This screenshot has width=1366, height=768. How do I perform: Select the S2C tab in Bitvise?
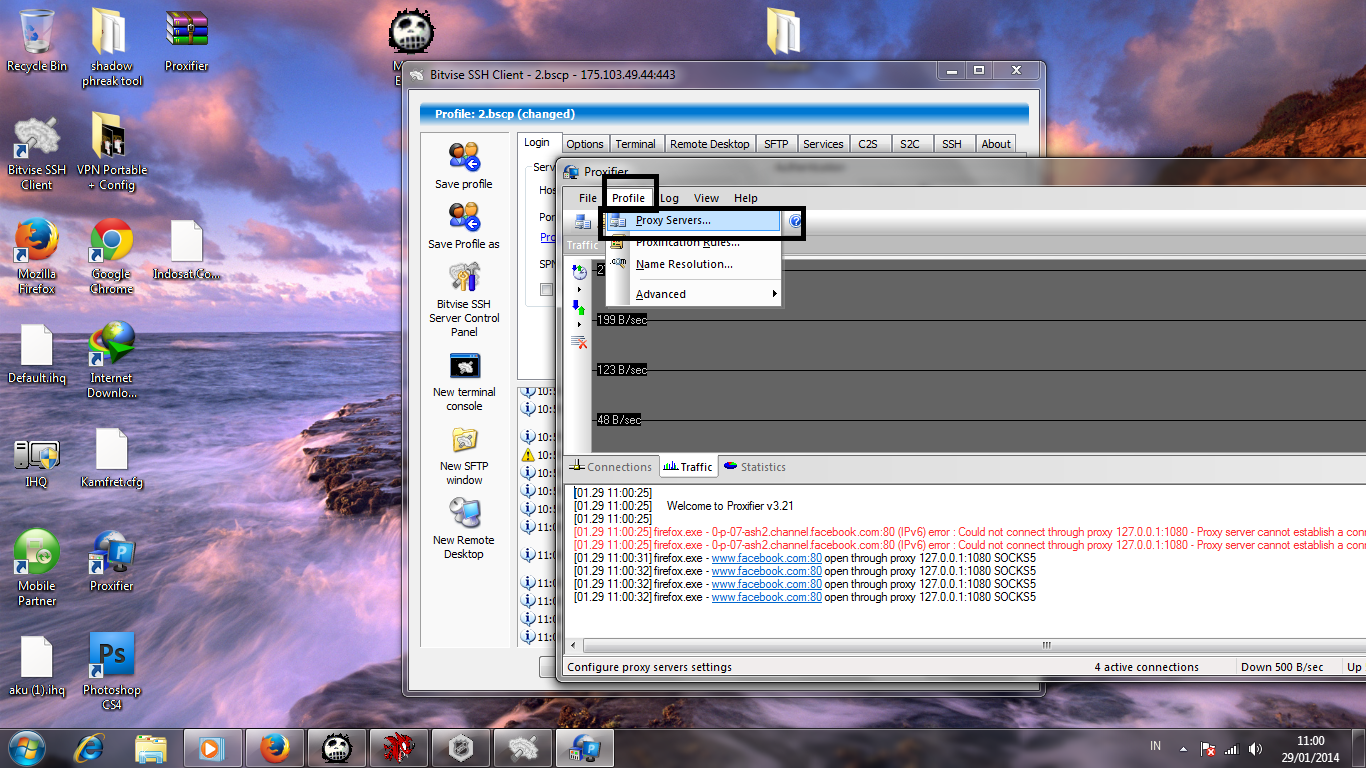pos(909,144)
